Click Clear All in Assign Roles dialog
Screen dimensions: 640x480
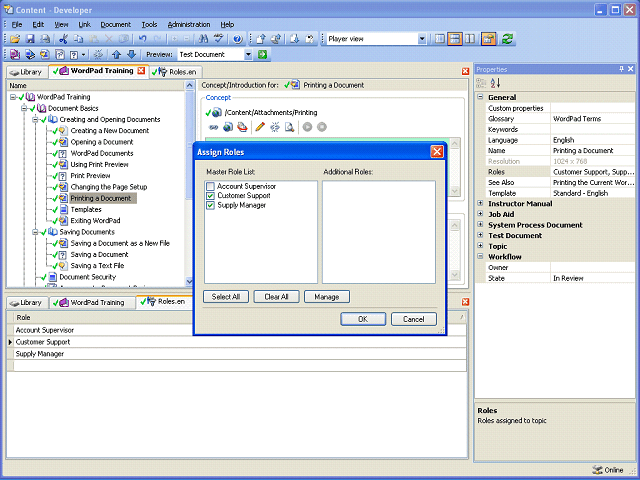coord(276,297)
